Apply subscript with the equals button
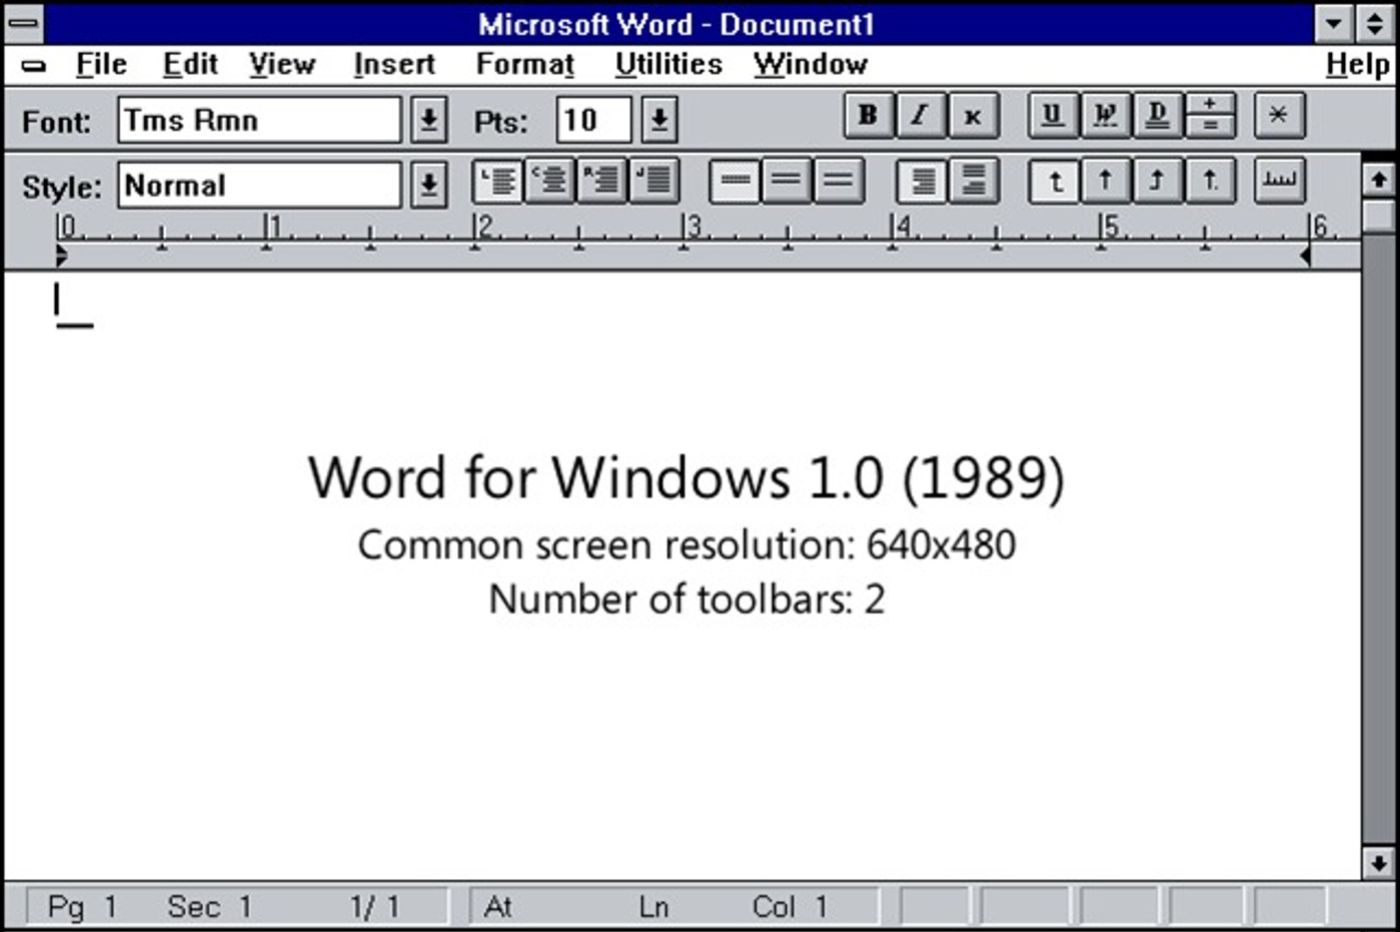The height and width of the screenshot is (932, 1400). tap(1210, 127)
